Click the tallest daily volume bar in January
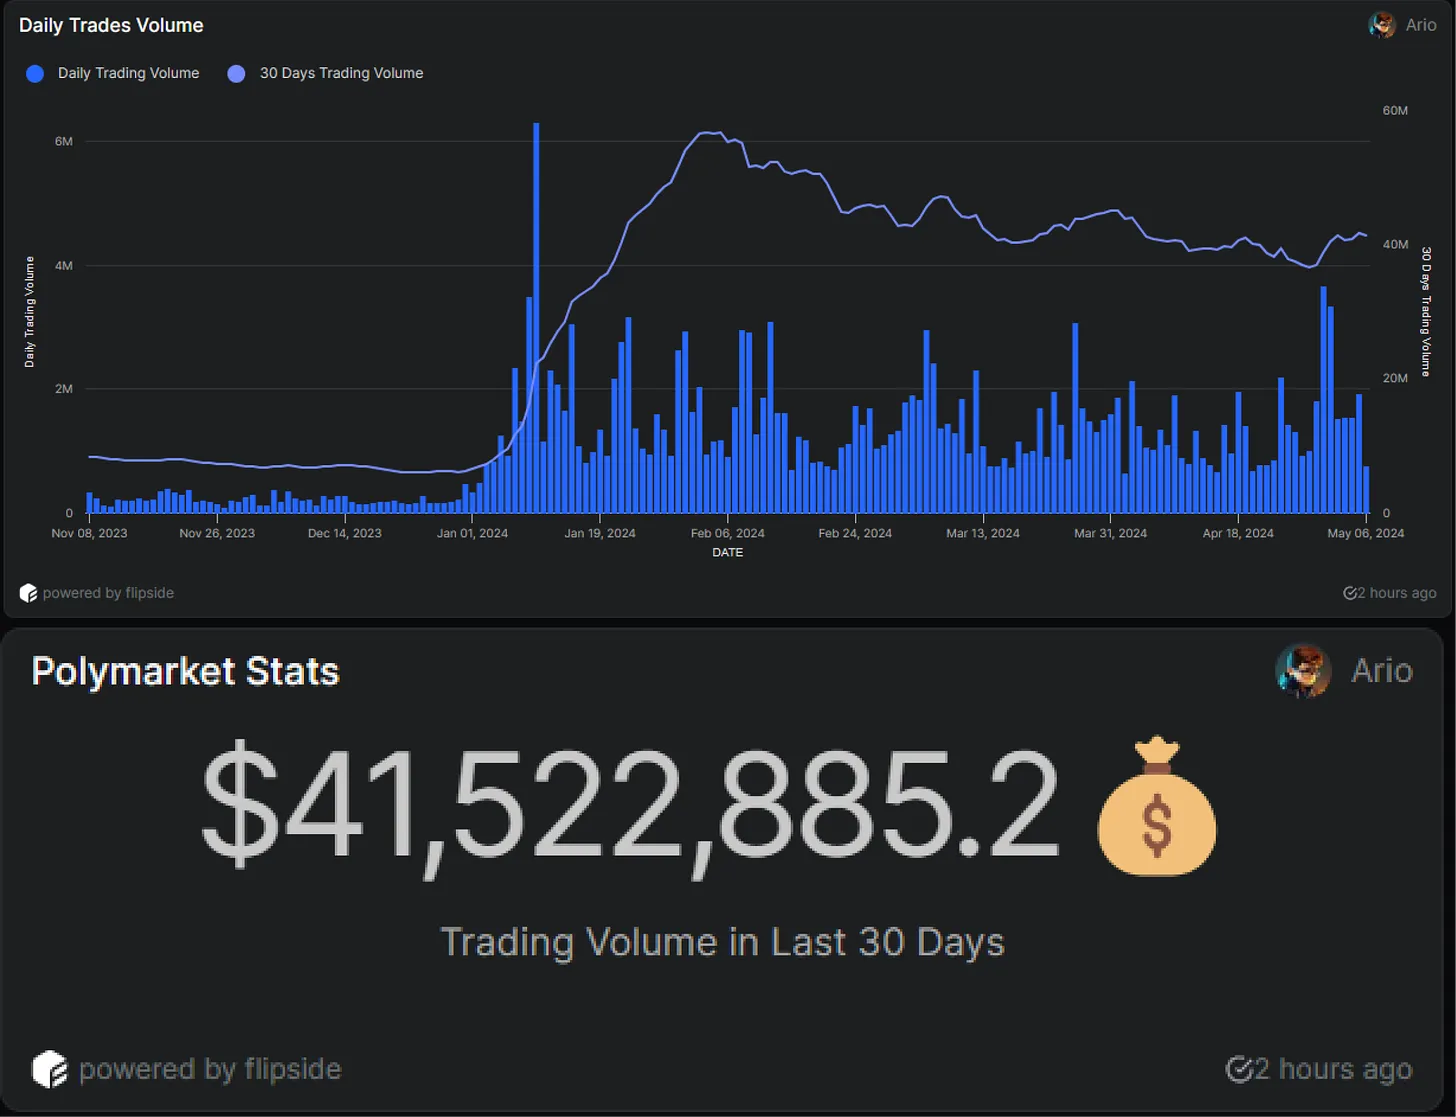Image resolution: width=1456 pixels, height=1117 pixels. pyautogui.click(x=536, y=318)
